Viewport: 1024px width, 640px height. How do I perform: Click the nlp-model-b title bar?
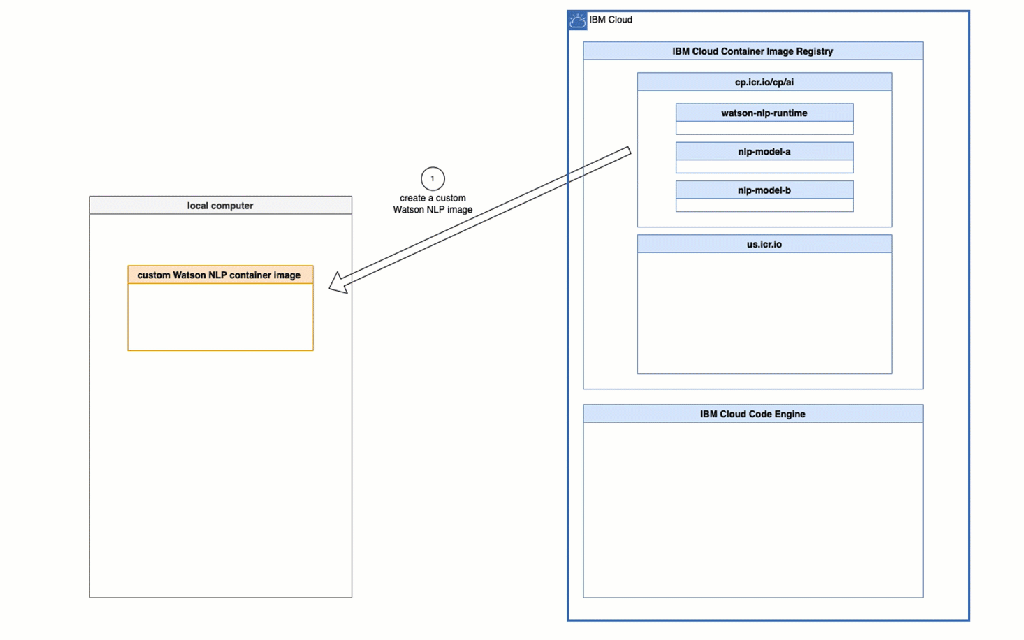(764, 190)
